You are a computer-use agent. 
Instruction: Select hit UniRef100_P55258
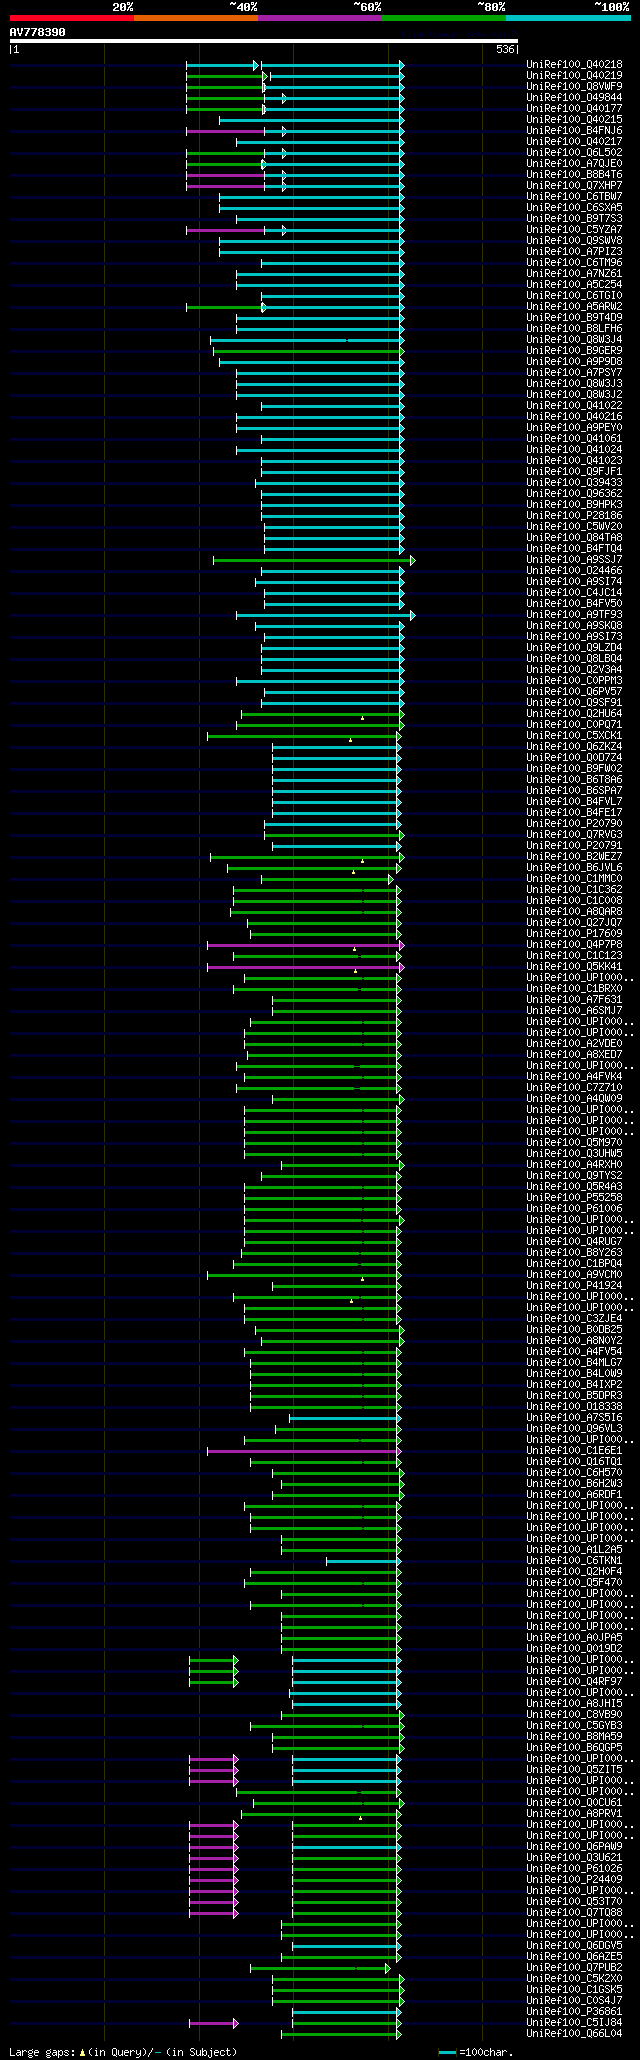tap(574, 1197)
